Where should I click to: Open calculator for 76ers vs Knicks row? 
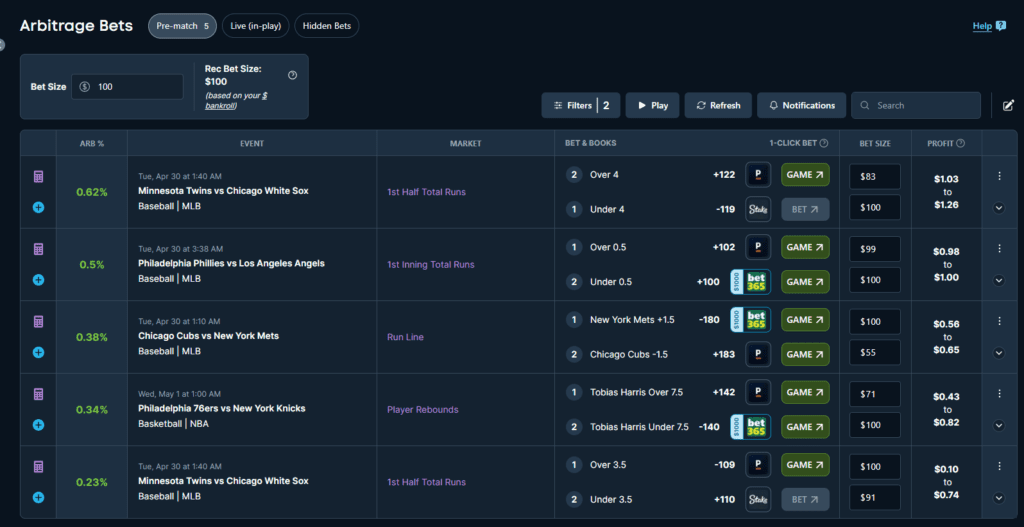pyautogui.click(x=39, y=394)
